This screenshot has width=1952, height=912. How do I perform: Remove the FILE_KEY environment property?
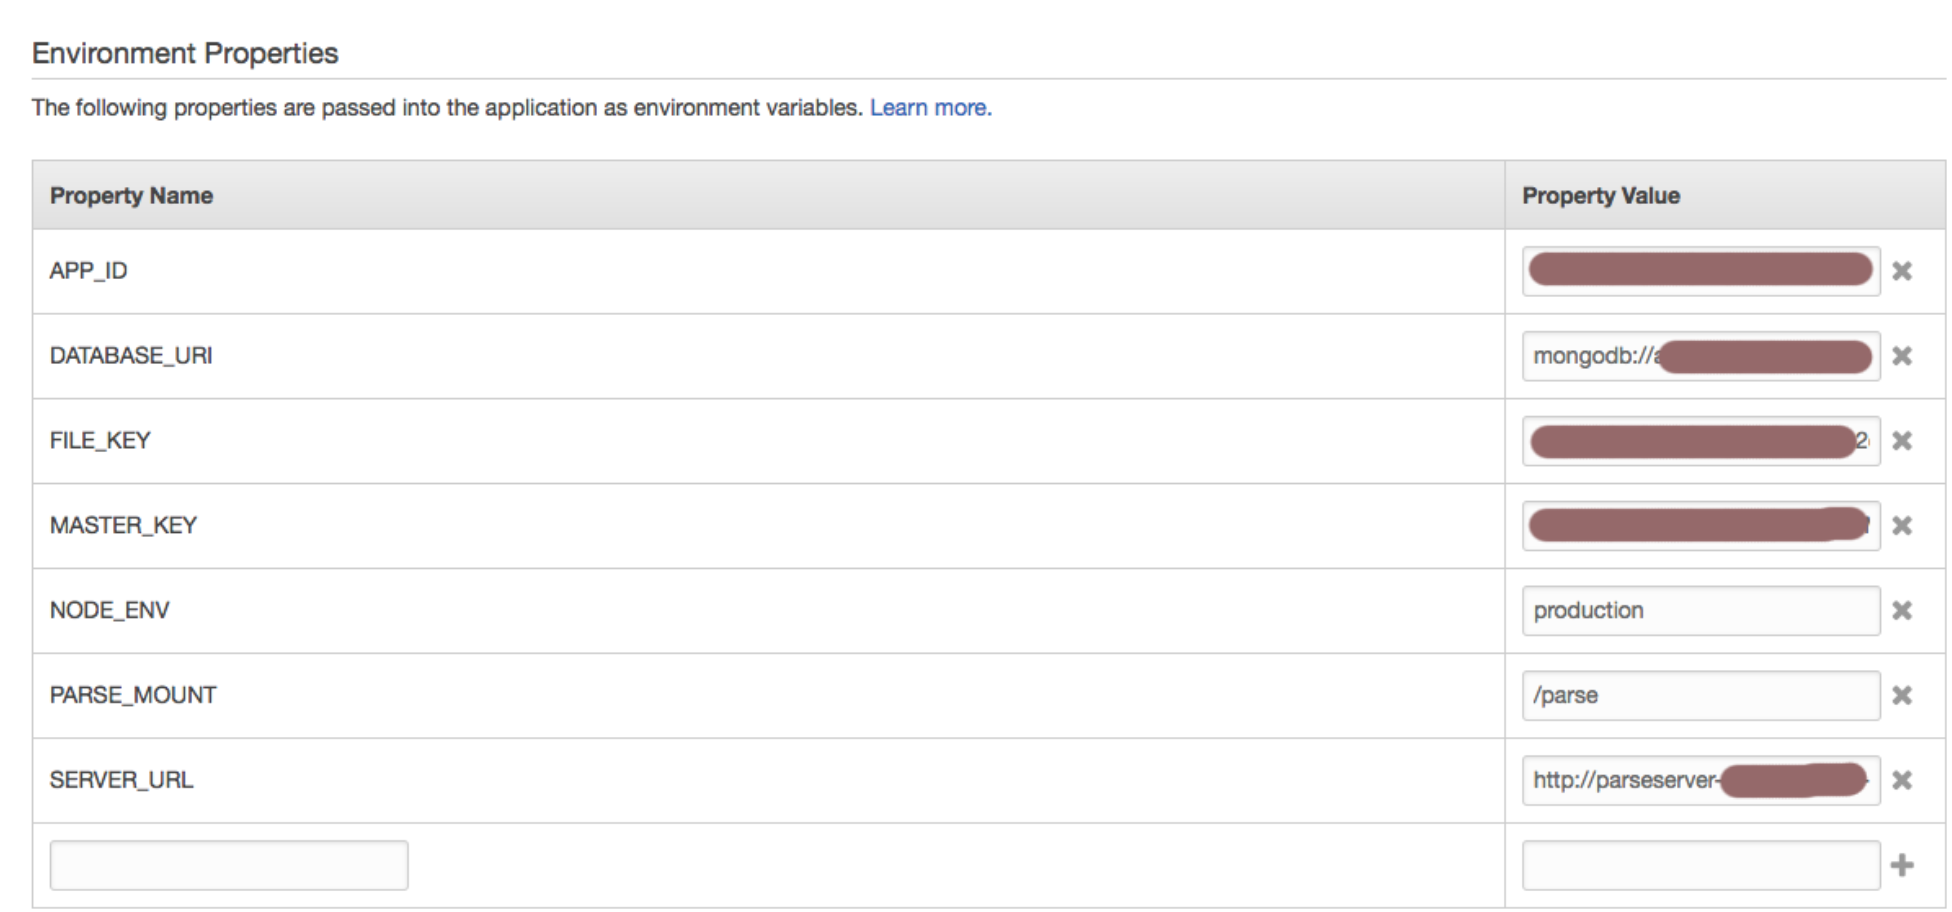pos(1901,441)
